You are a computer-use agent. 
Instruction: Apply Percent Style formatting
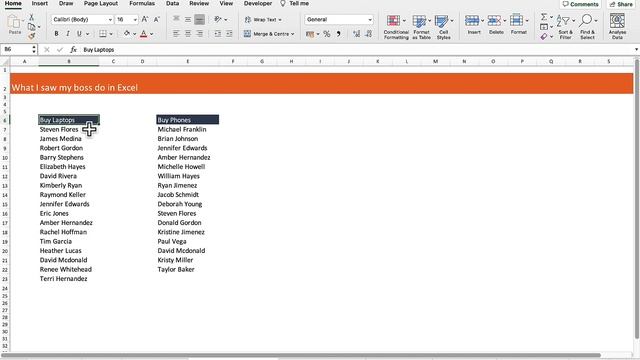coord(327,34)
